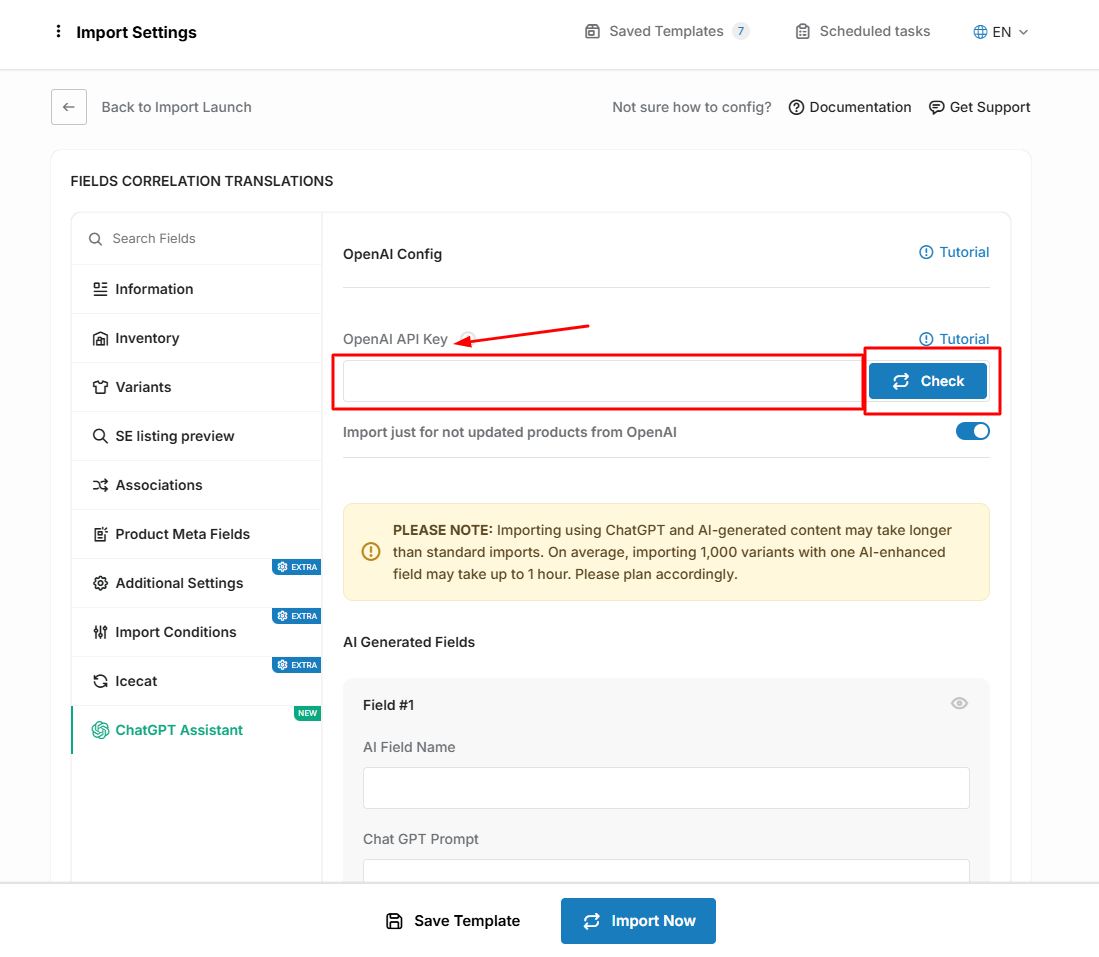1099x957 pixels.
Task: Open Get Support link
Action: click(979, 107)
